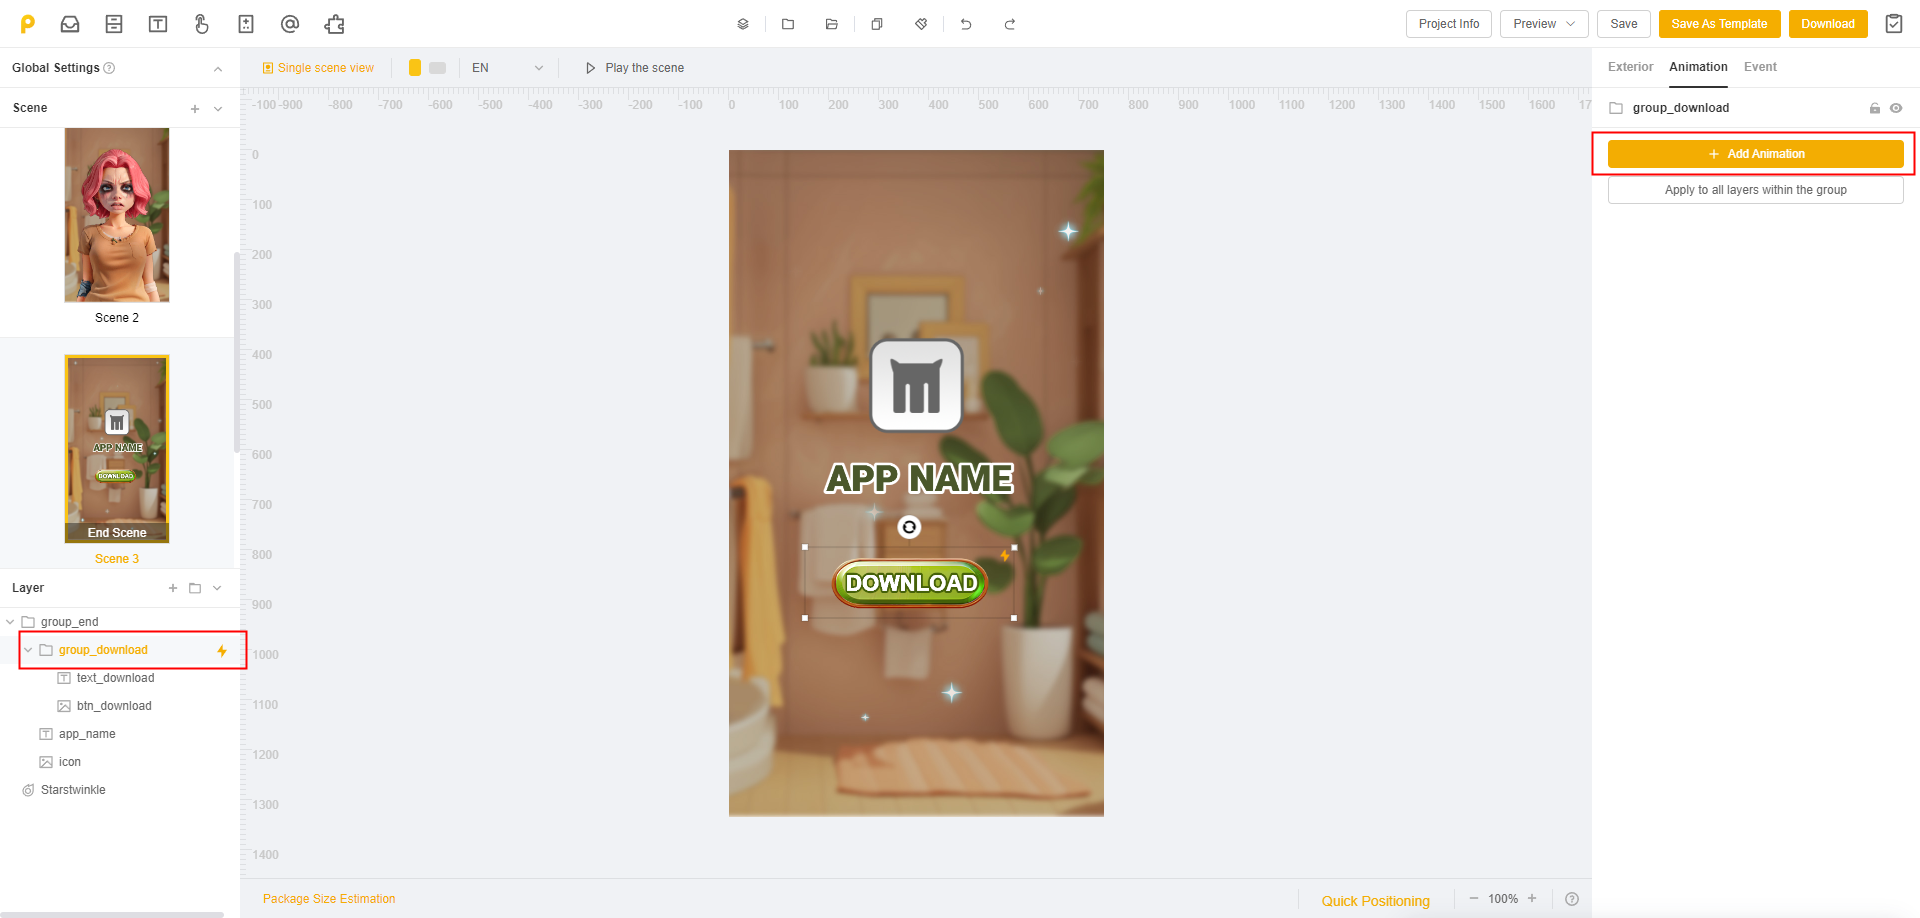The width and height of the screenshot is (1920, 918).
Task: Open Package Size Estimation link
Action: click(329, 899)
